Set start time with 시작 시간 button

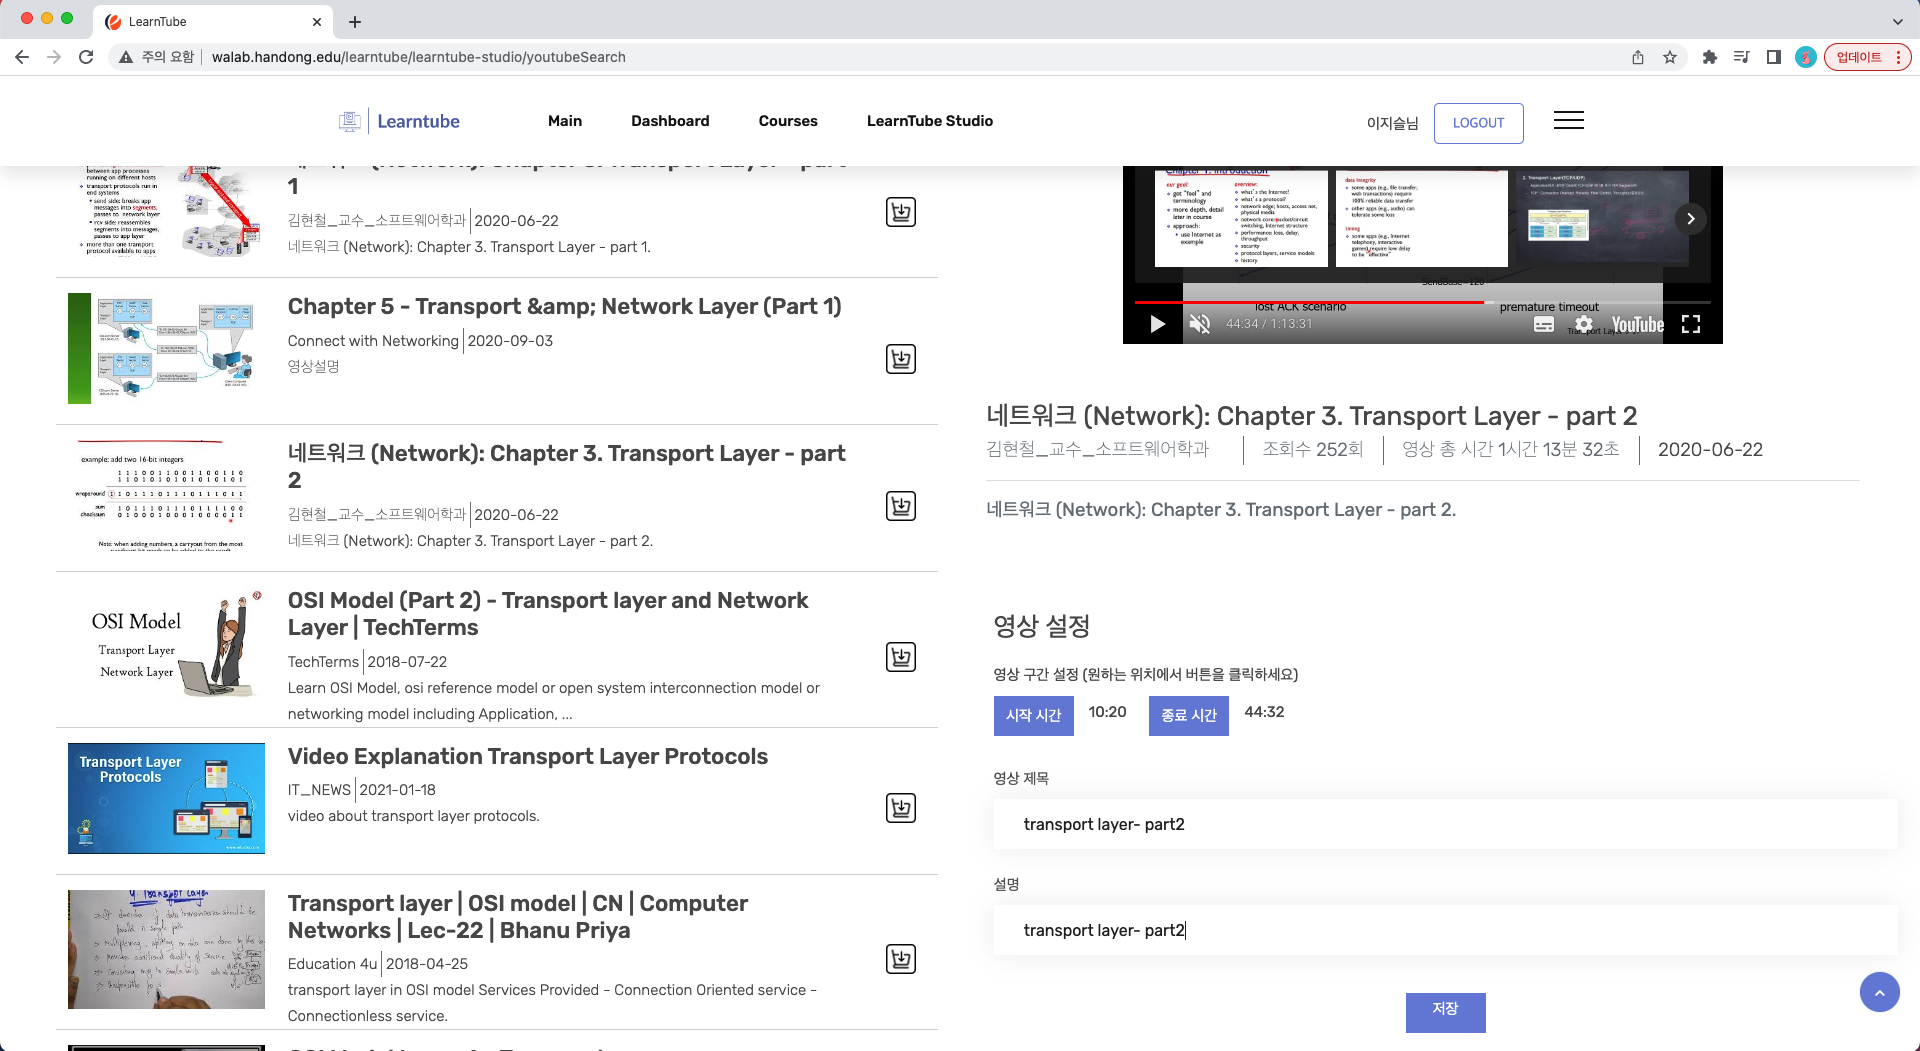[1033, 715]
